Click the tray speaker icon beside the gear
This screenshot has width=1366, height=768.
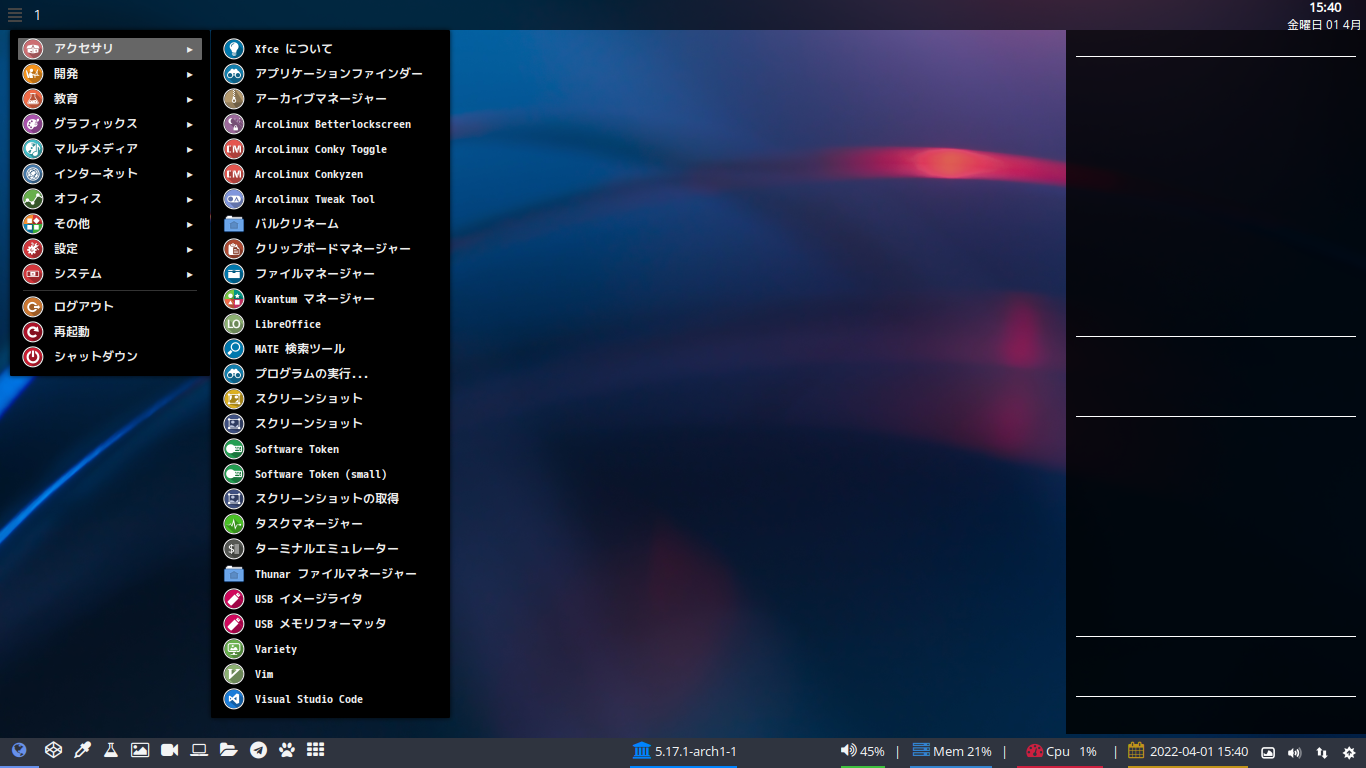(x=1295, y=752)
